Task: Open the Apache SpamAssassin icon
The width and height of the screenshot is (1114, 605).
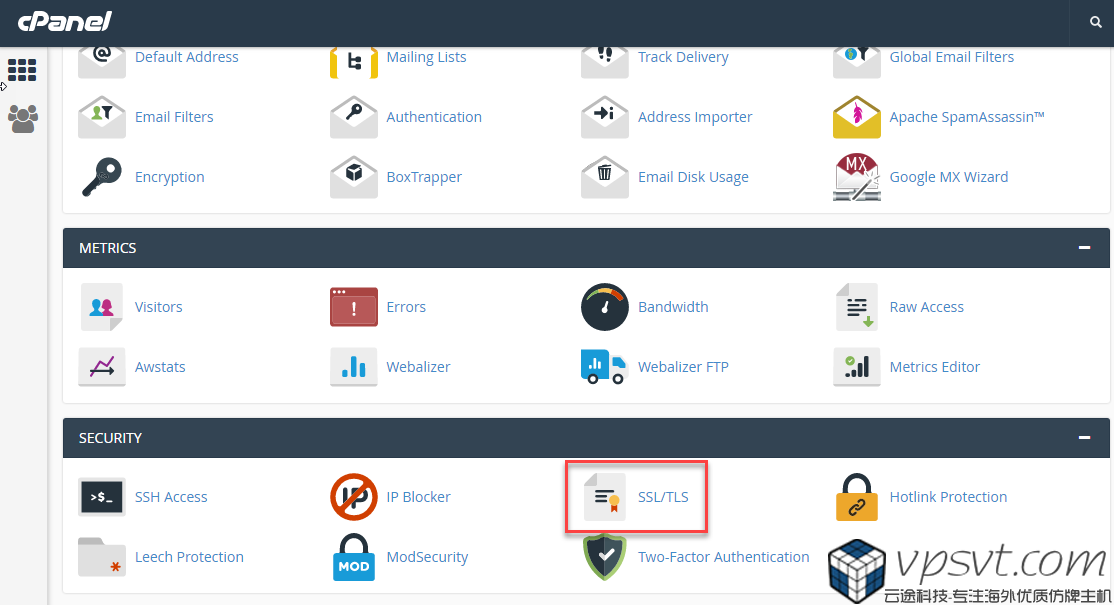Action: click(856, 117)
